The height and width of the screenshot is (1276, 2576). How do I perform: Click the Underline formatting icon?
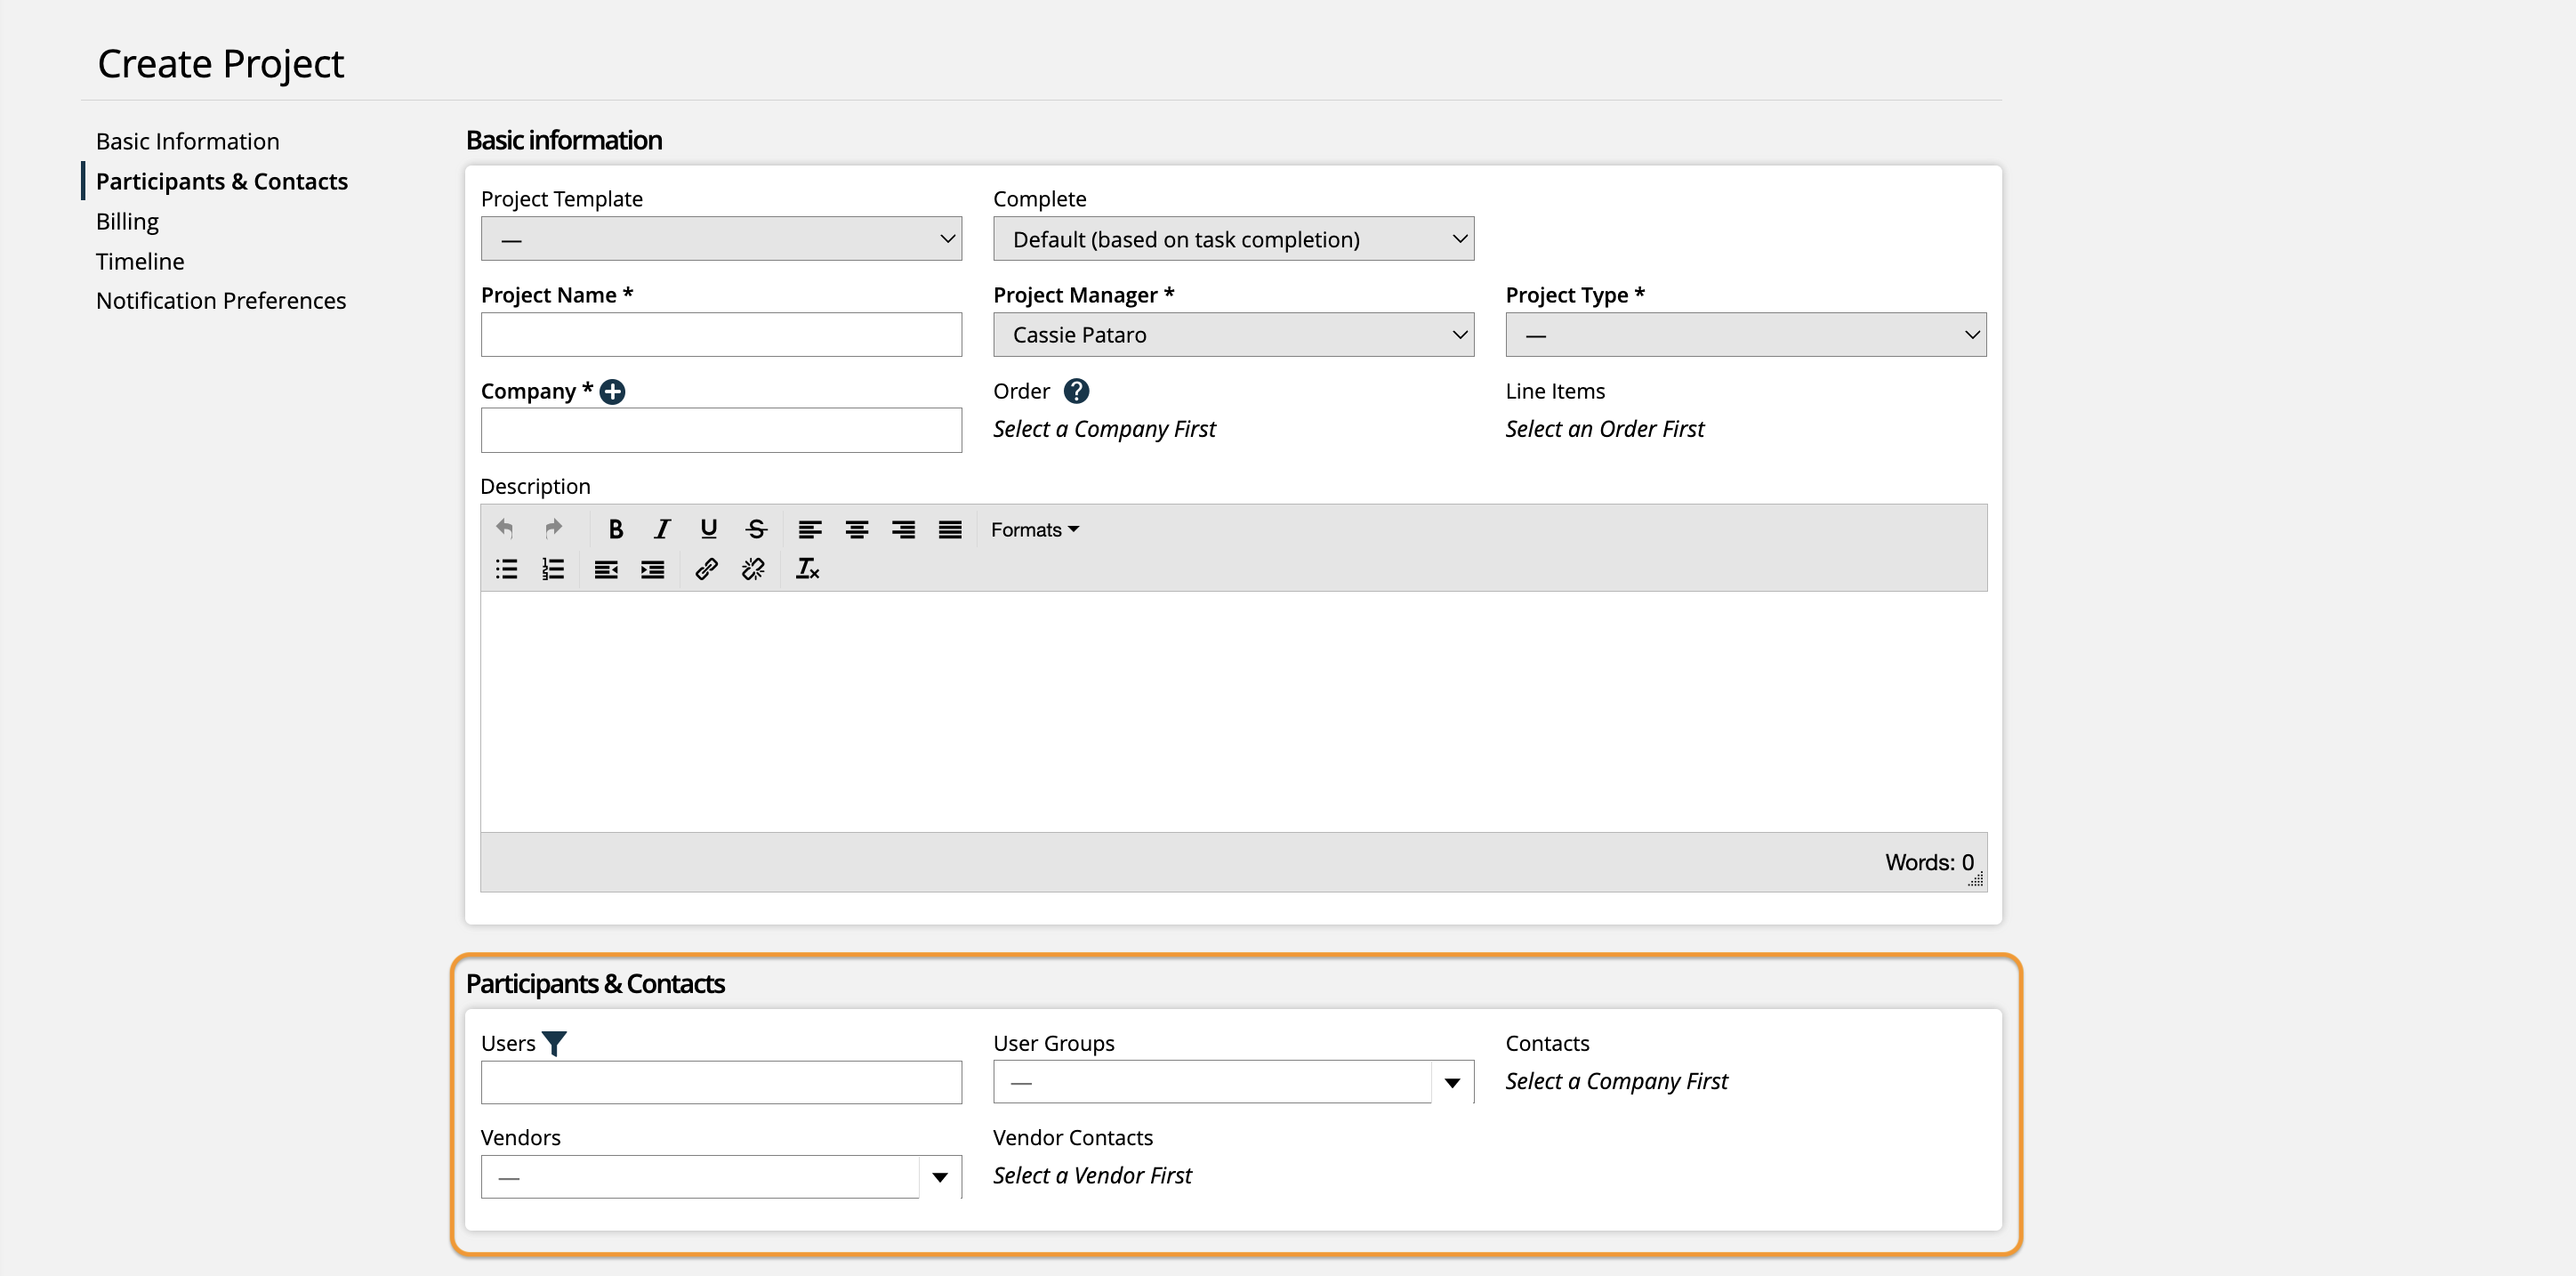click(706, 529)
